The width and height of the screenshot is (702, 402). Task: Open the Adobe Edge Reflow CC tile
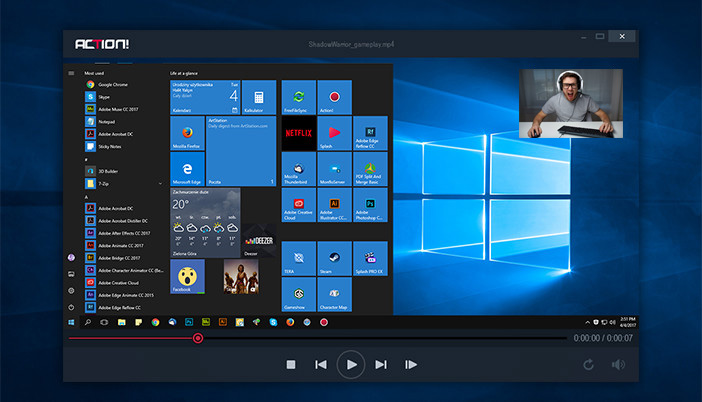tap(370, 133)
